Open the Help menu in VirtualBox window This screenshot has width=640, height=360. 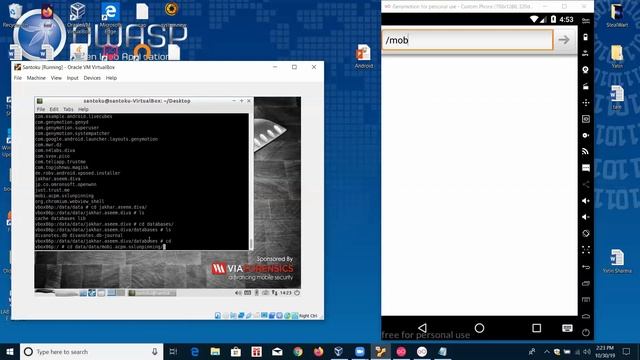(x=111, y=78)
